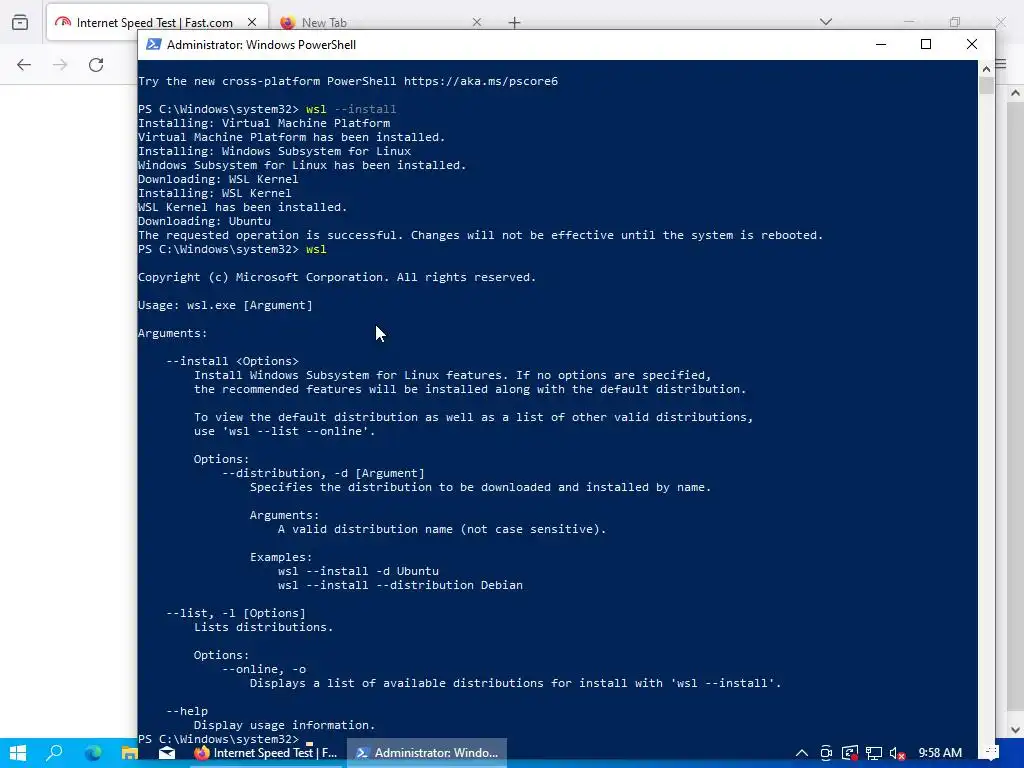
Task: Show hidden system tray icons
Action: pyautogui.click(x=802, y=753)
